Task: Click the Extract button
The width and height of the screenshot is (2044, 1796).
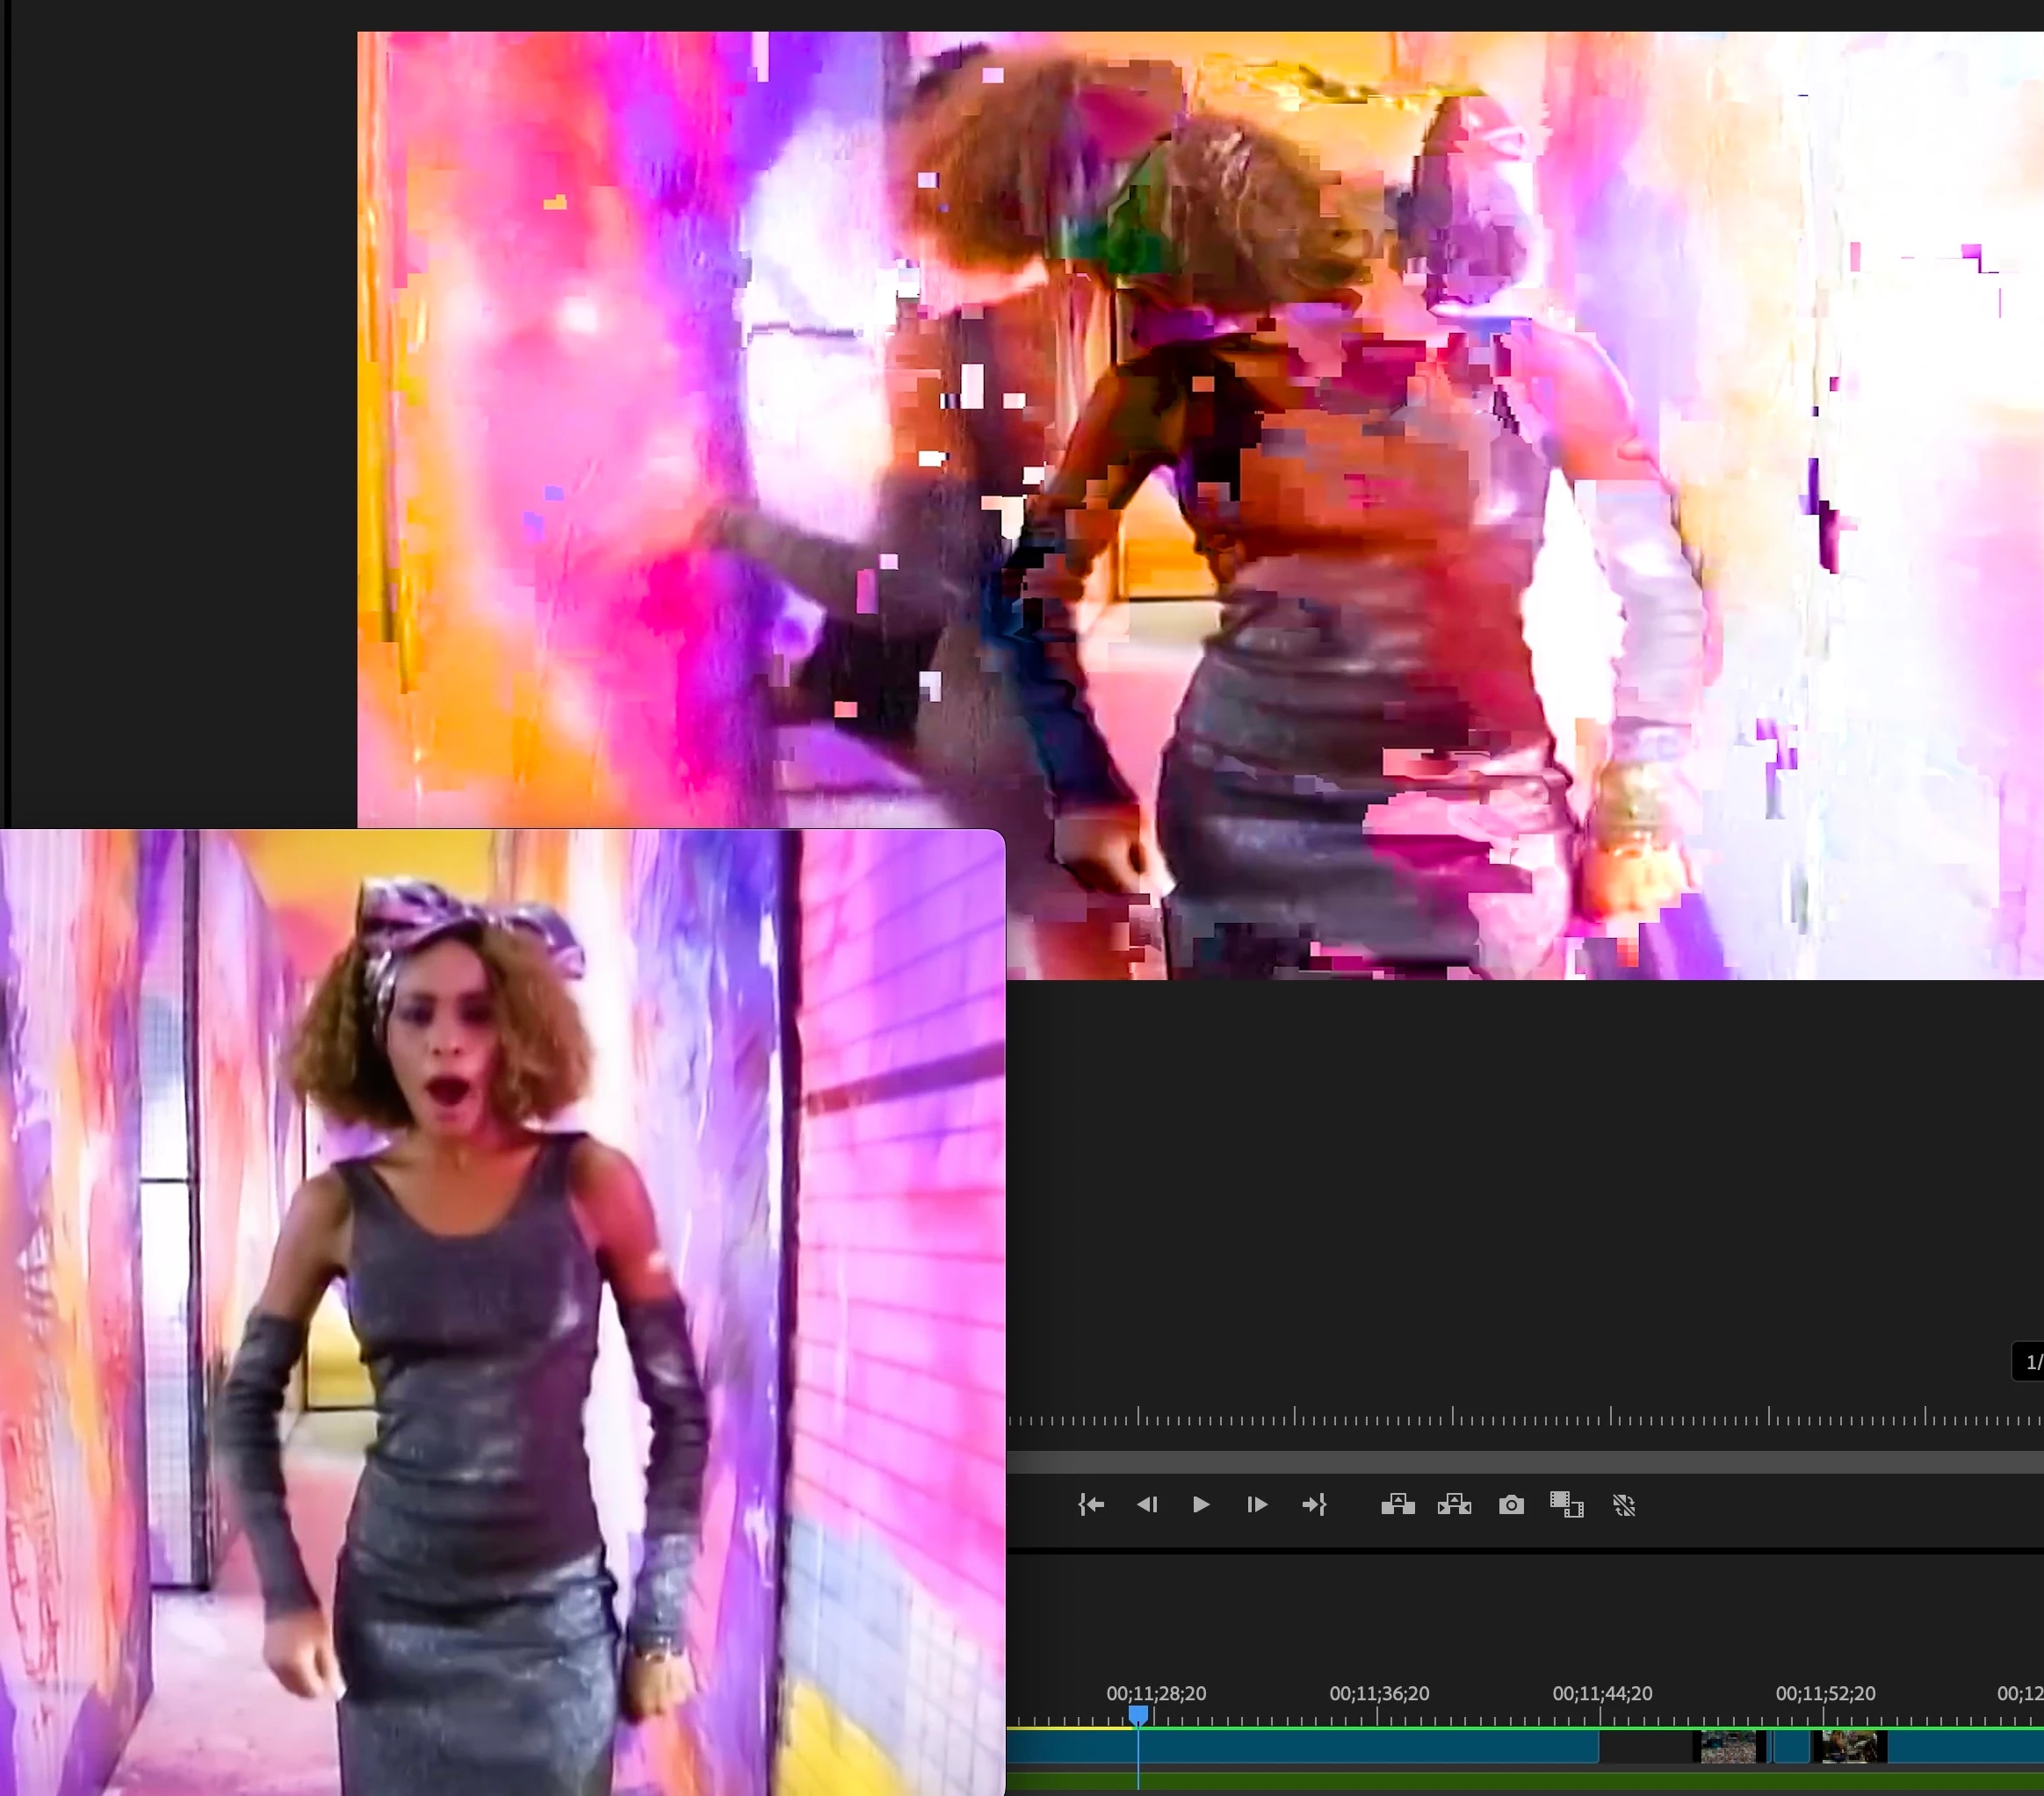Action: tap(1454, 1505)
